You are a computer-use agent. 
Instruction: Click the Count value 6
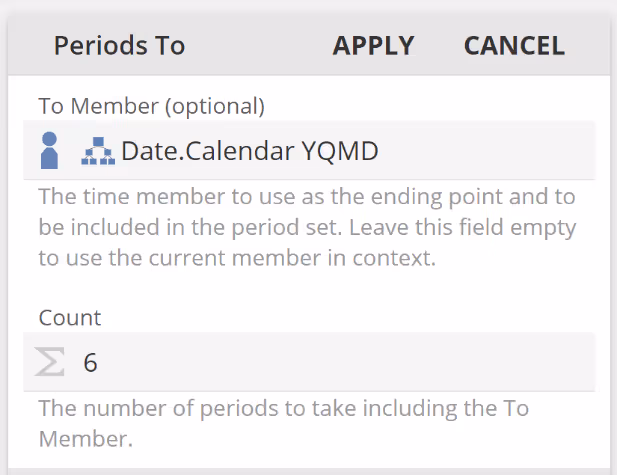[90, 362]
